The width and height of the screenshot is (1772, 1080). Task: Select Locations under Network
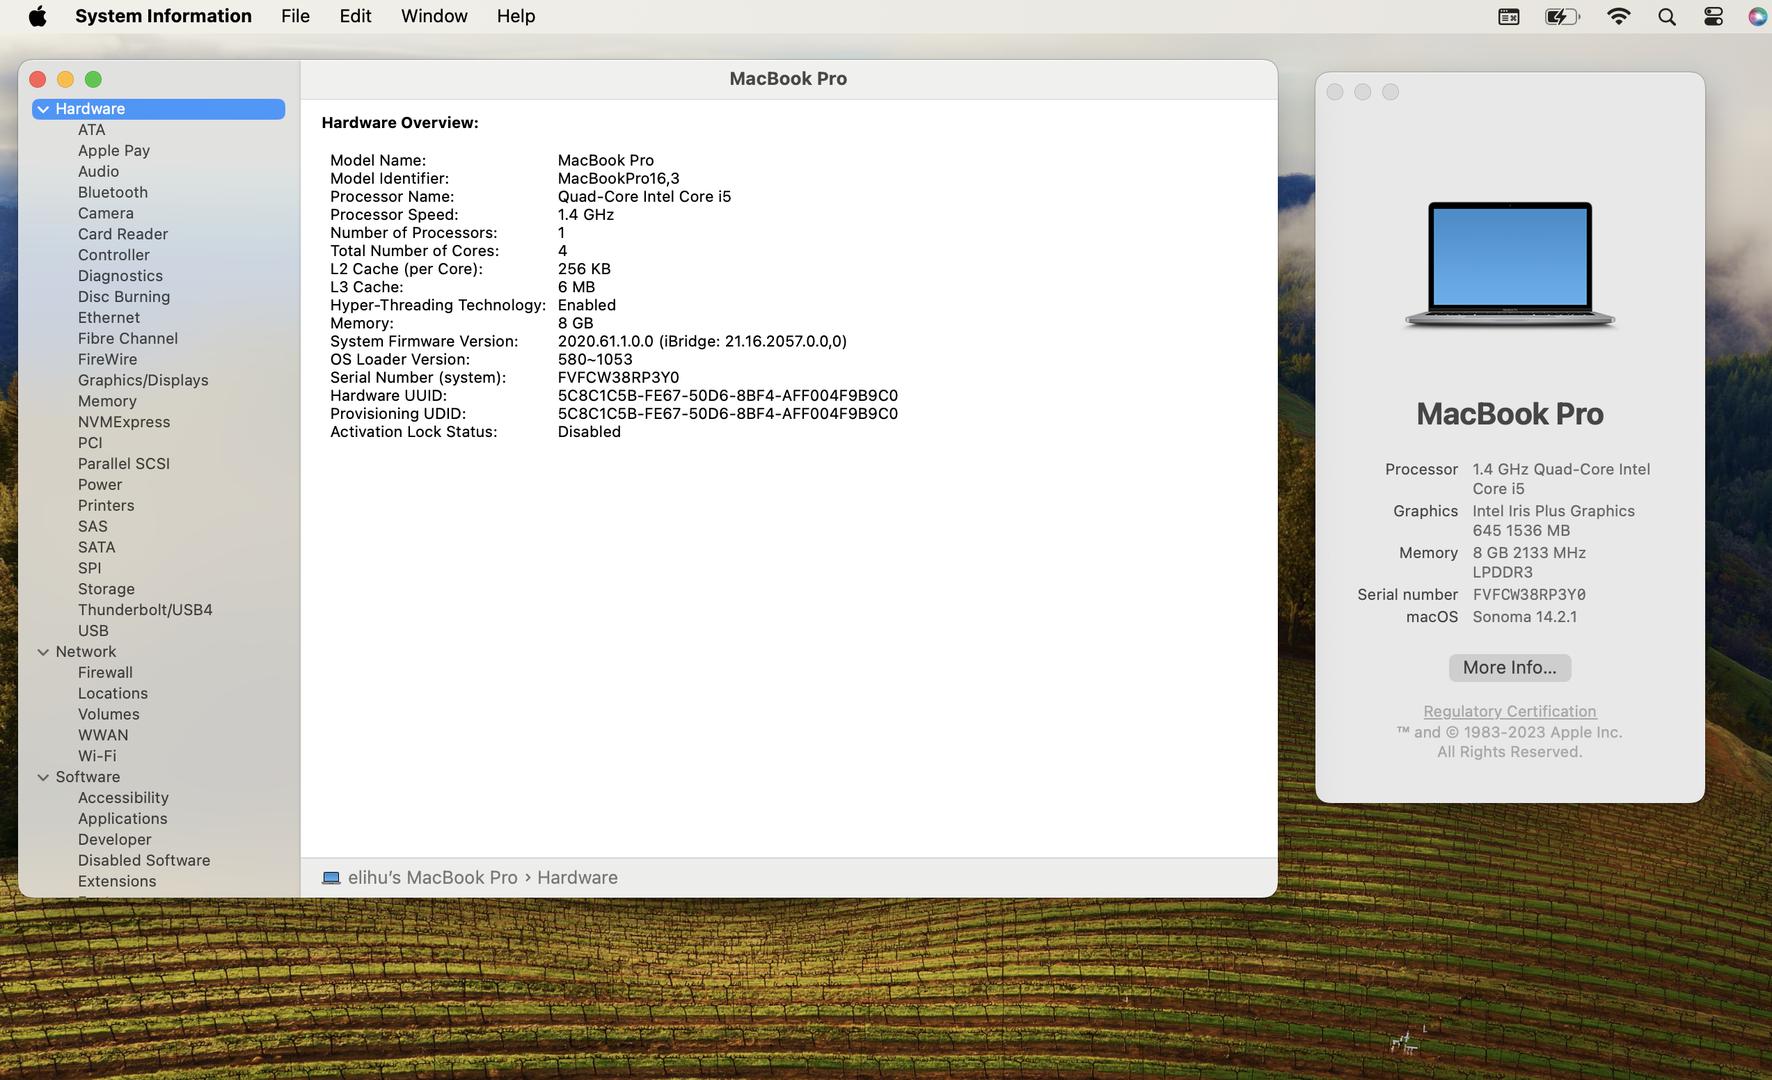pos(113,694)
